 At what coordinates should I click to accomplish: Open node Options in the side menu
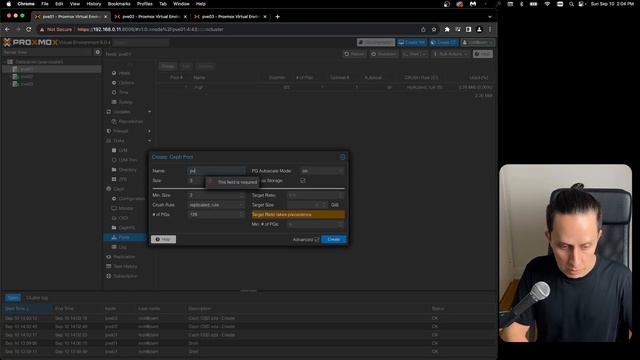(126, 82)
